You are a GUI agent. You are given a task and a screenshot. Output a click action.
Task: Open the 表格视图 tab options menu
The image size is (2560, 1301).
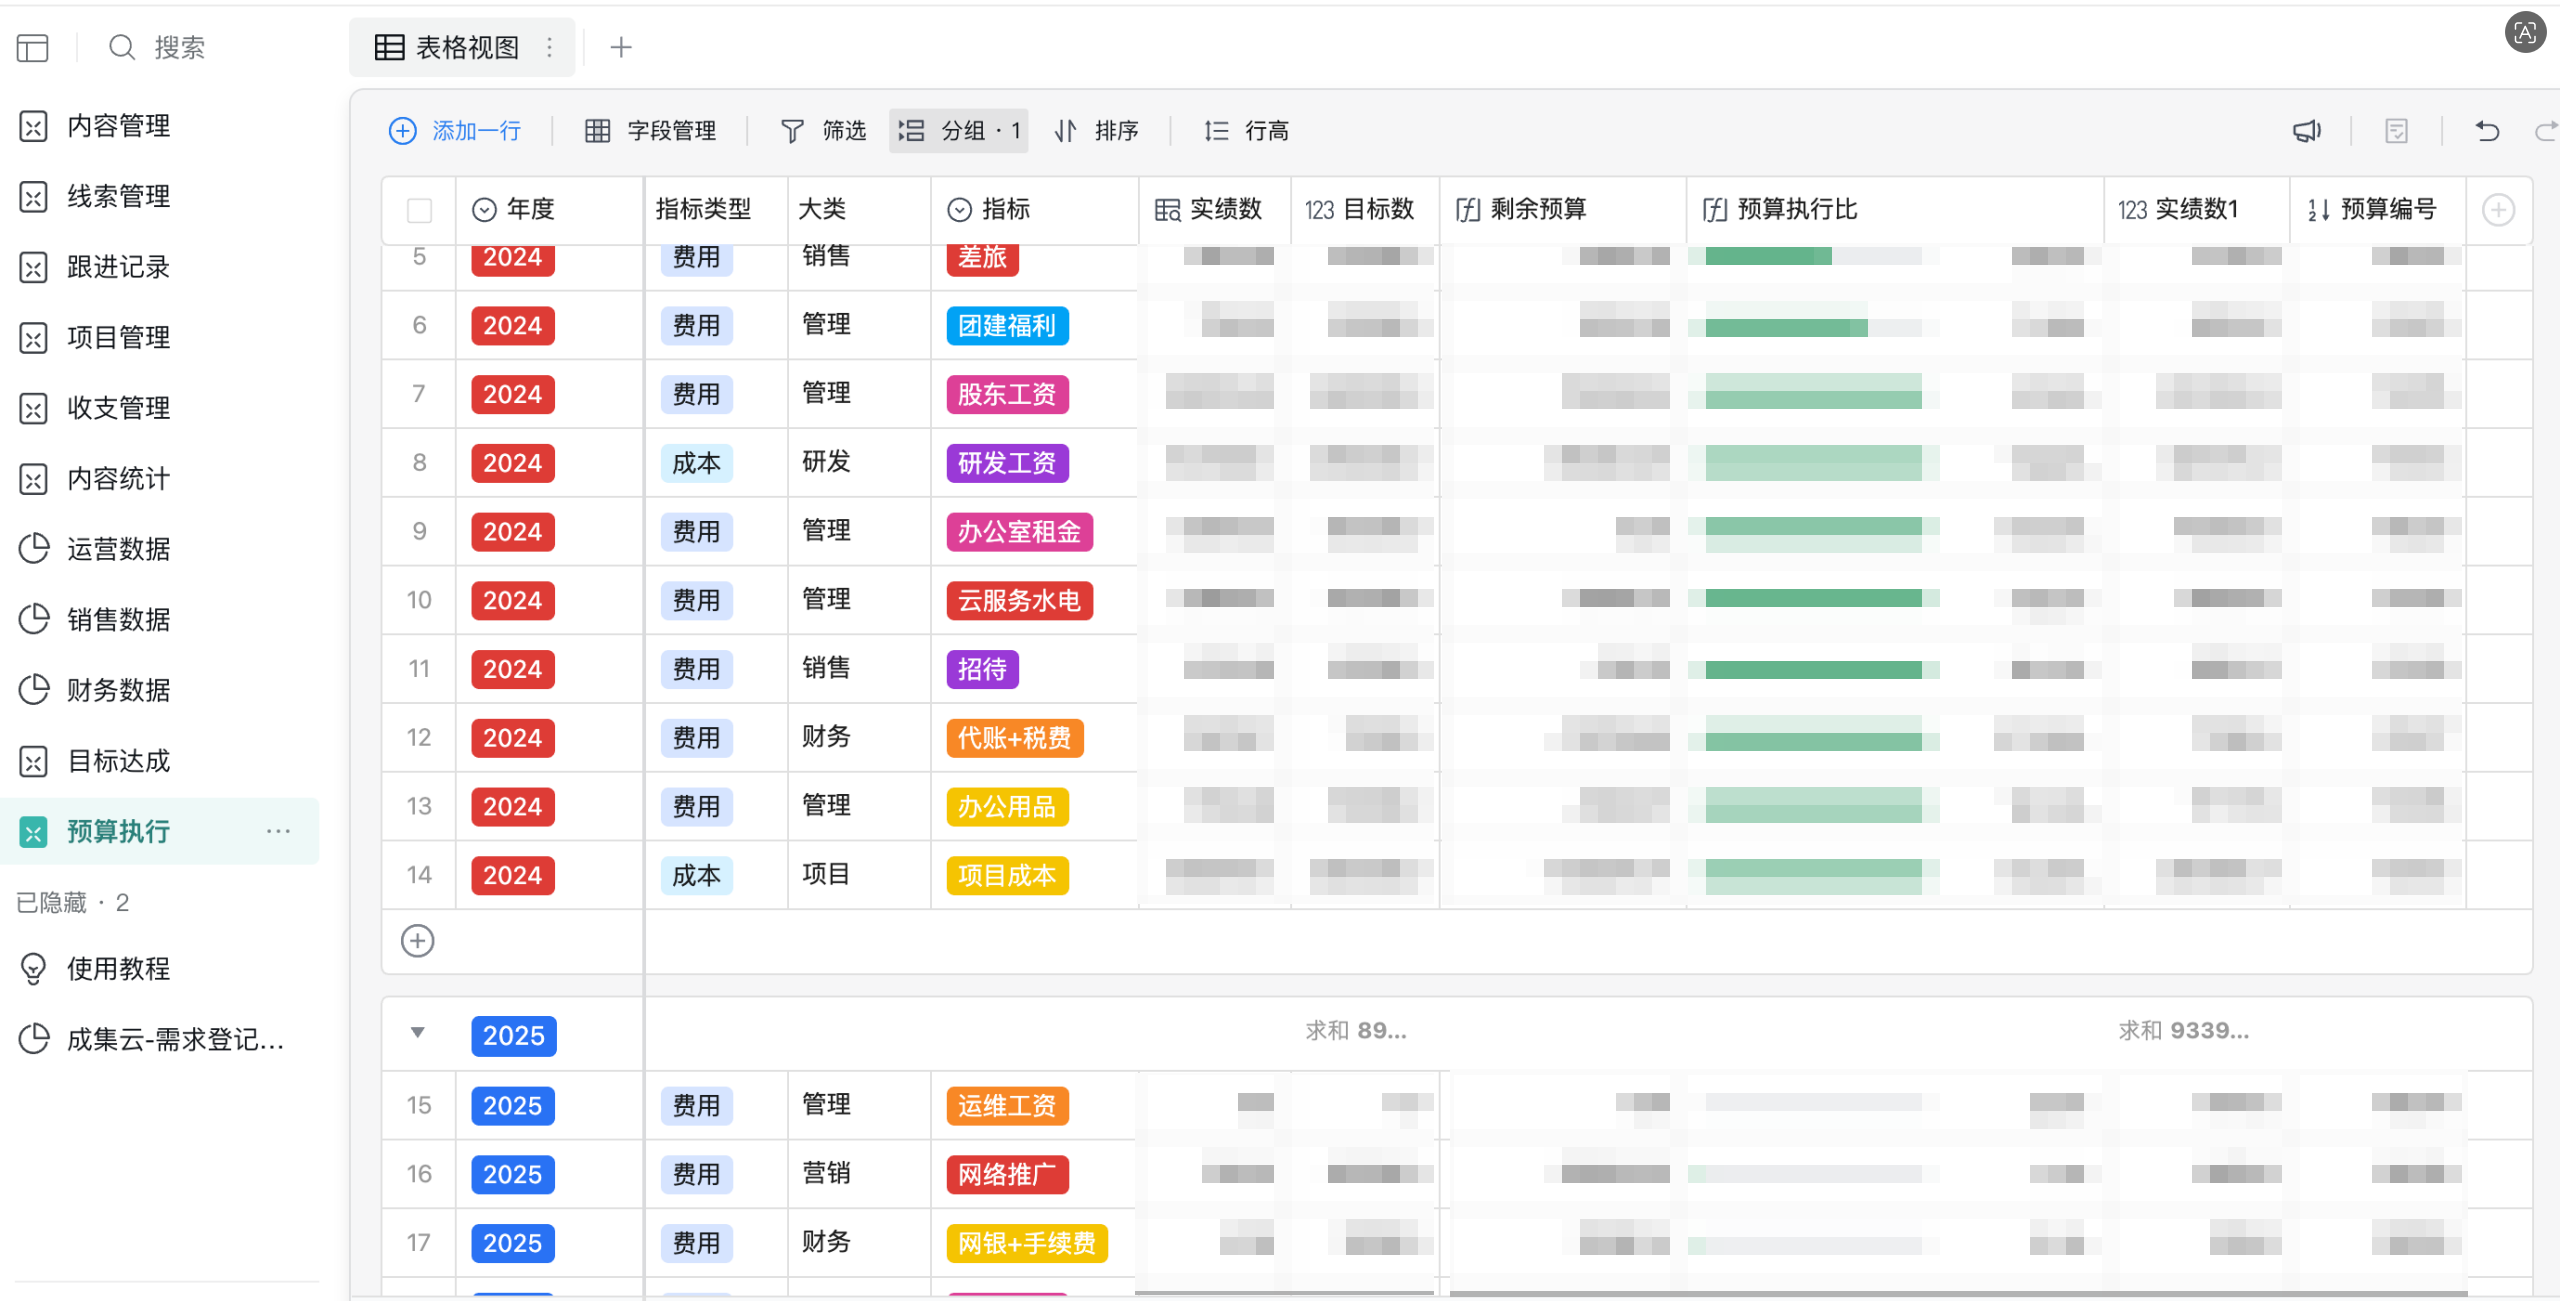pyautogui.click(x=549, y=47)
